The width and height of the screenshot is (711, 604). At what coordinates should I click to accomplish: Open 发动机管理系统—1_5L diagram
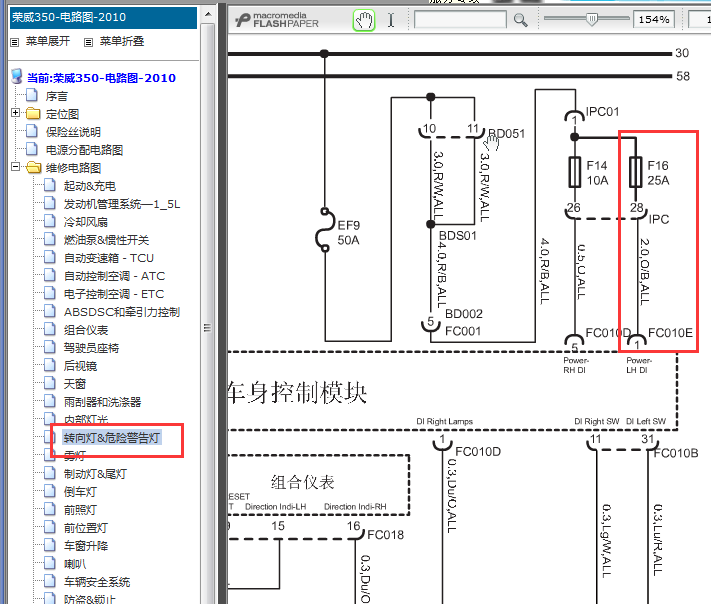[x=122, y=204]
